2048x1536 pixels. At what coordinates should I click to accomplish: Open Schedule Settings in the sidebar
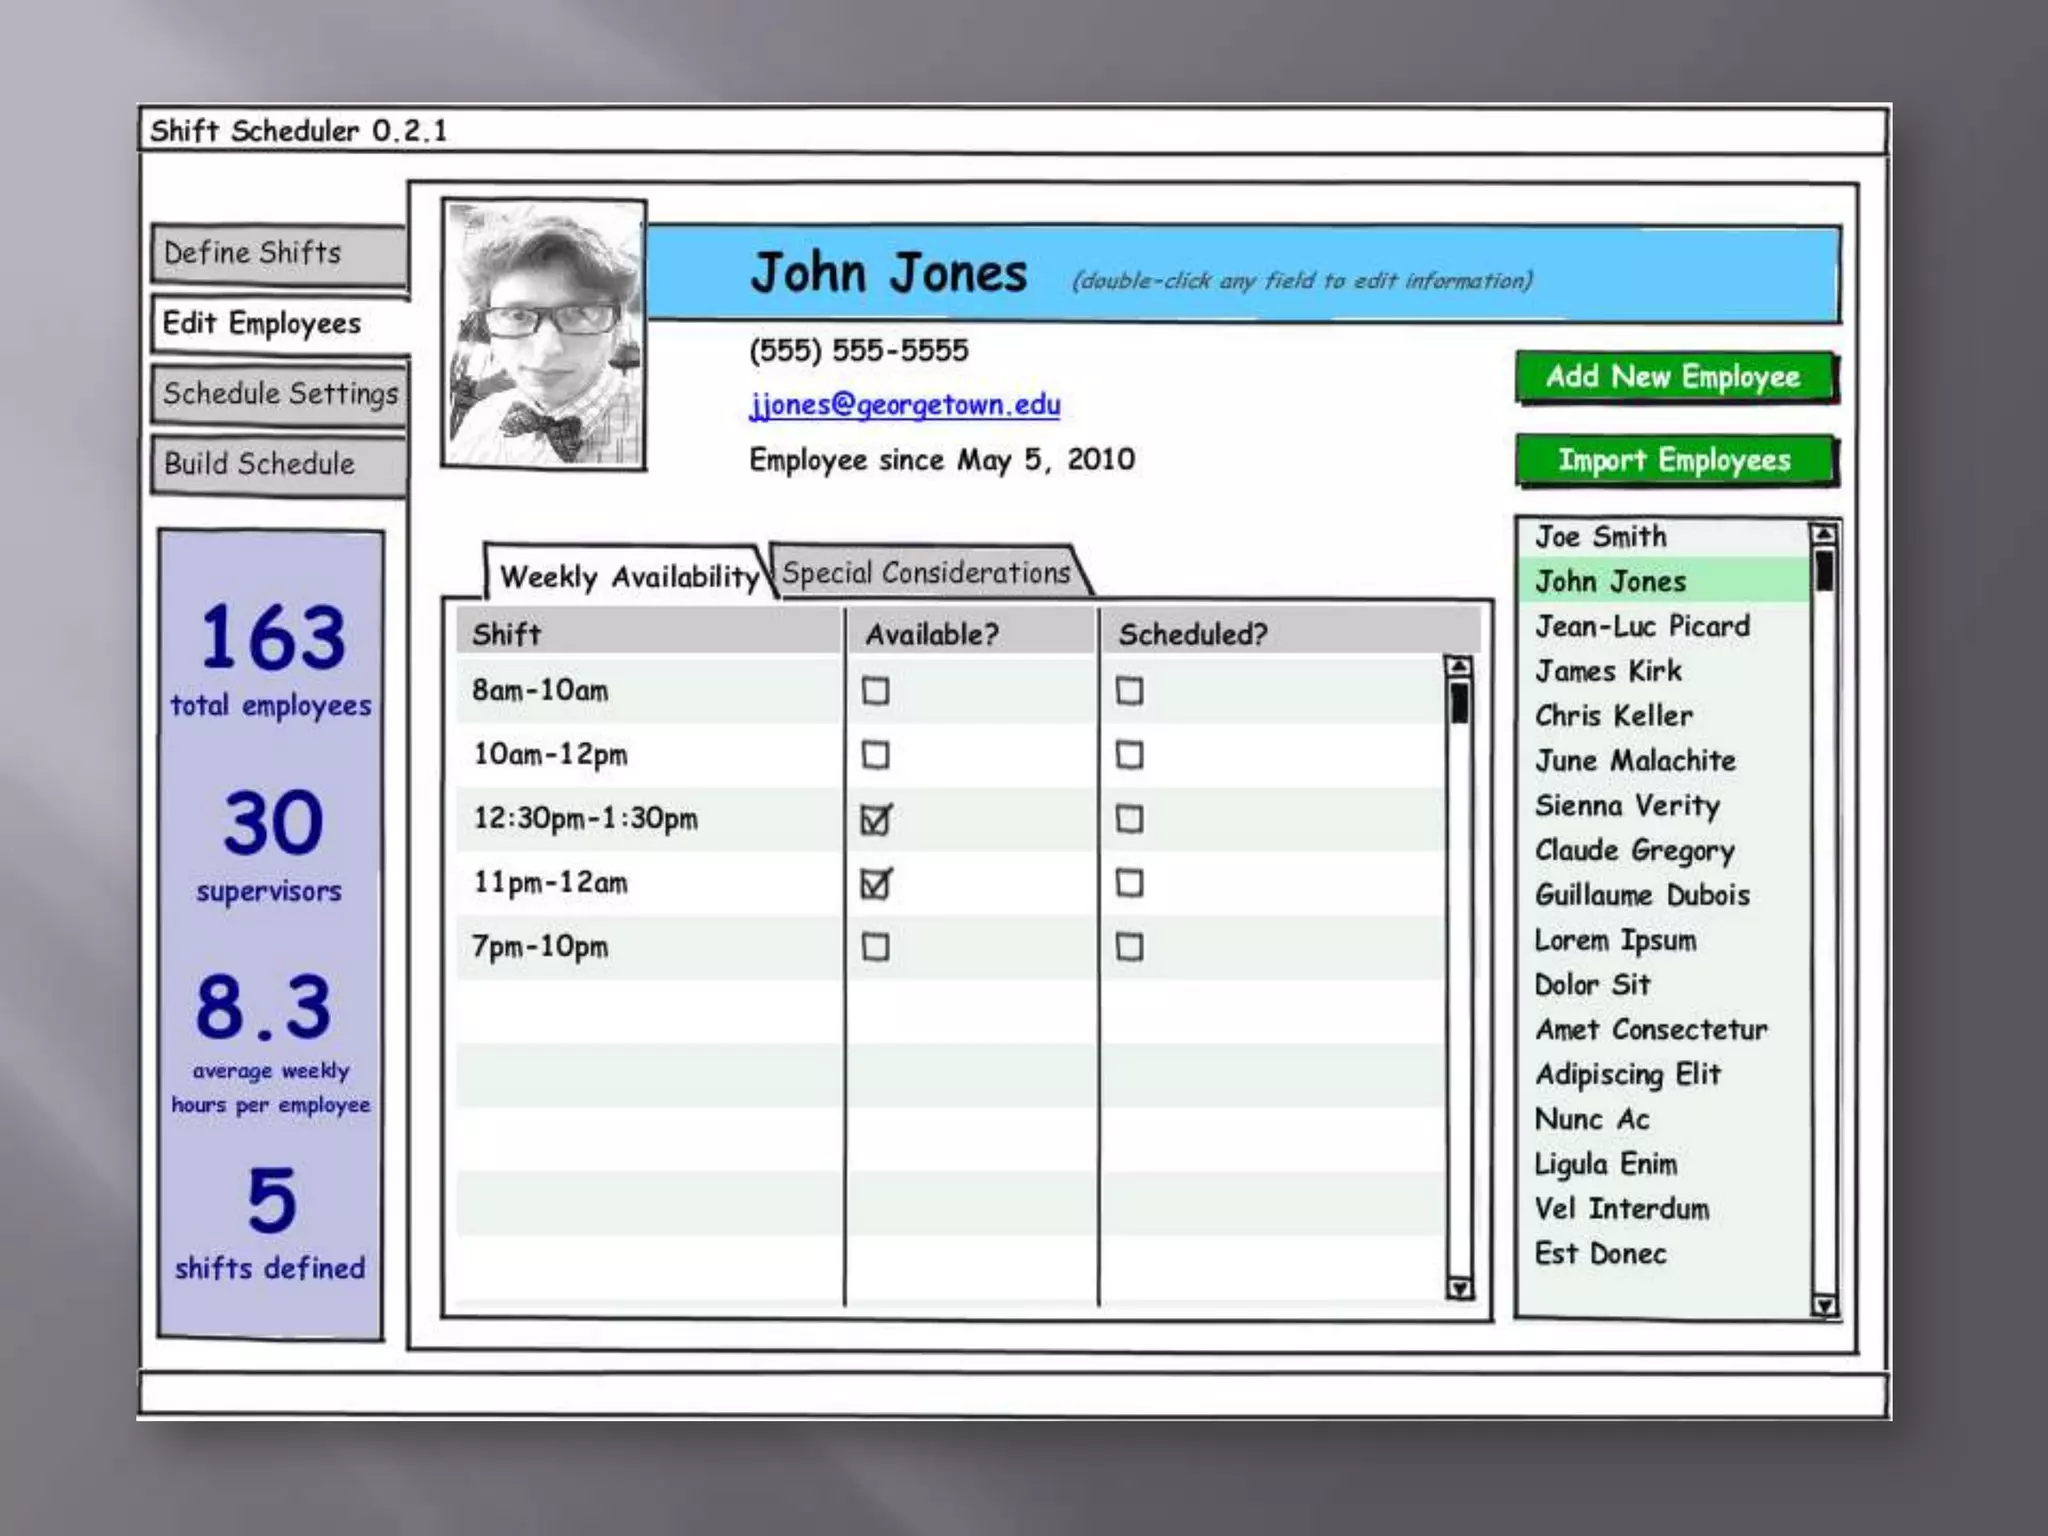point(279,394)
